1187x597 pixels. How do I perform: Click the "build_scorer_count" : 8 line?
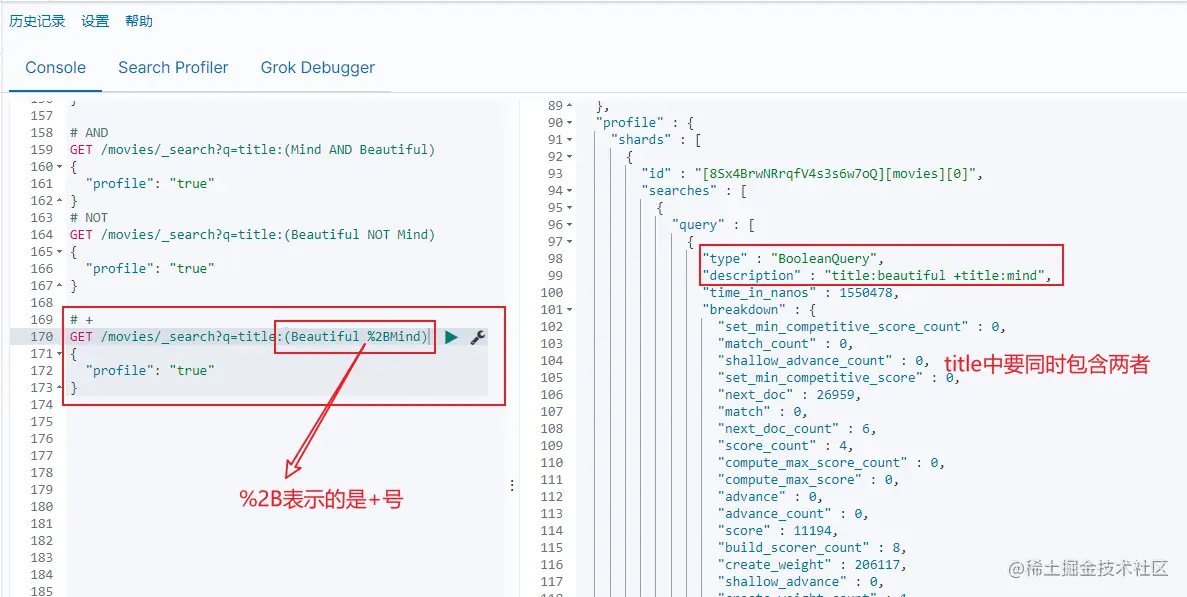[x=812, y=548]
